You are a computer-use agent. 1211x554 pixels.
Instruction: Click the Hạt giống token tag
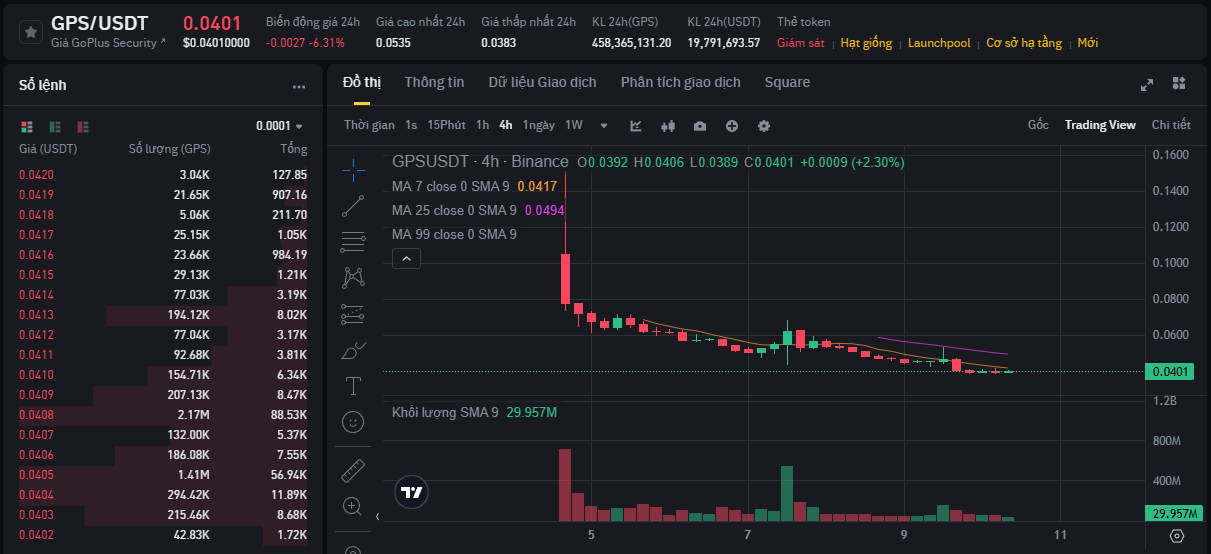coord(866,43)
